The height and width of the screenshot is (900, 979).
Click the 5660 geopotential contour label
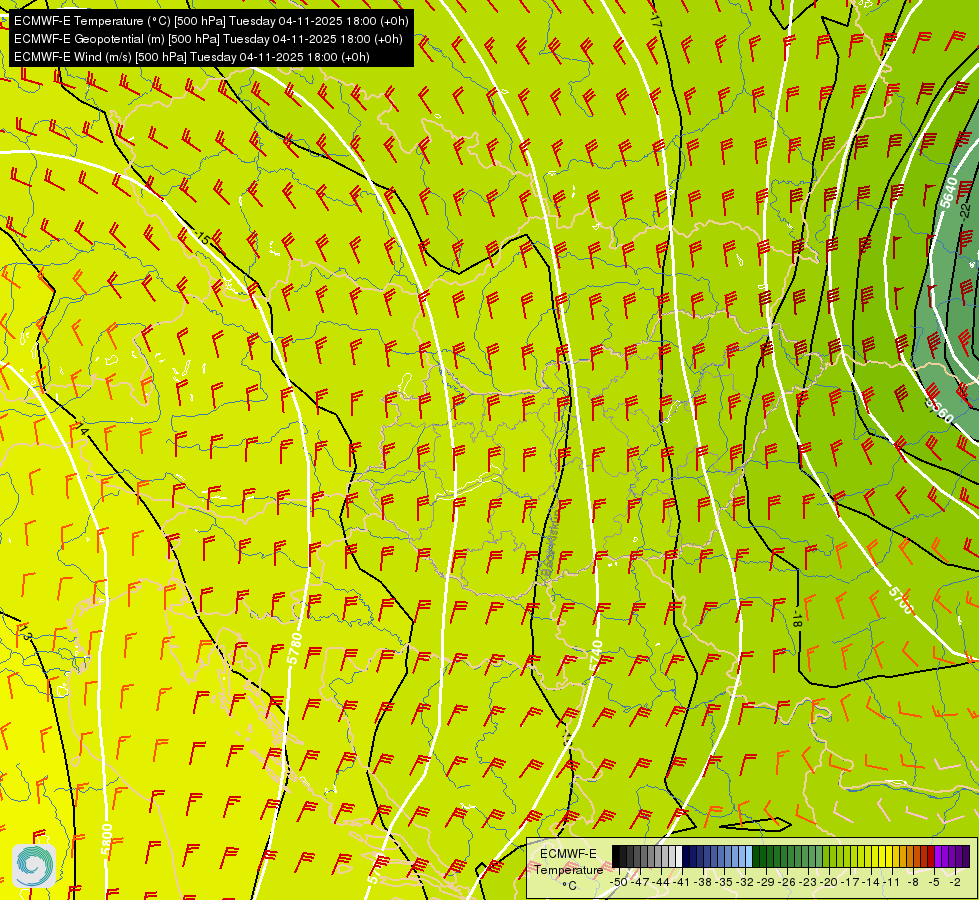tap(939, 410)
